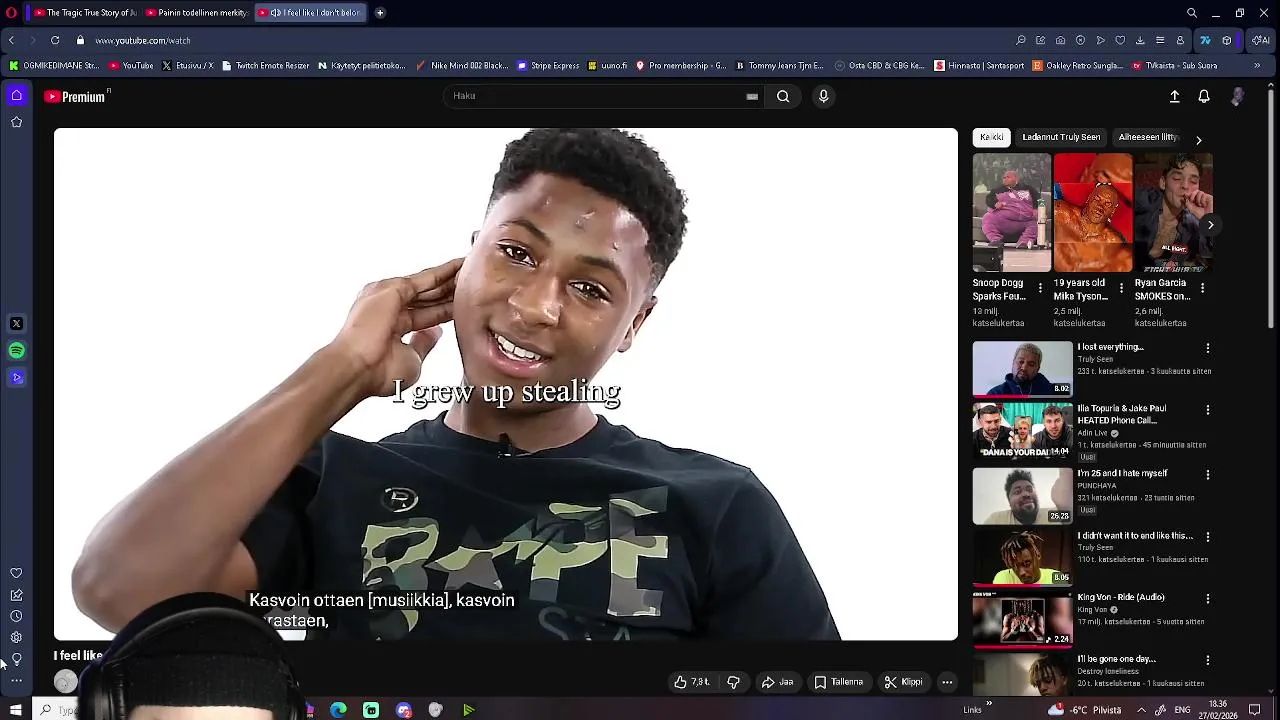Viewport: 1280px width, 720px height.
Task: Open Microsoft Edge from the taskbar
Action: pos(339,710)
